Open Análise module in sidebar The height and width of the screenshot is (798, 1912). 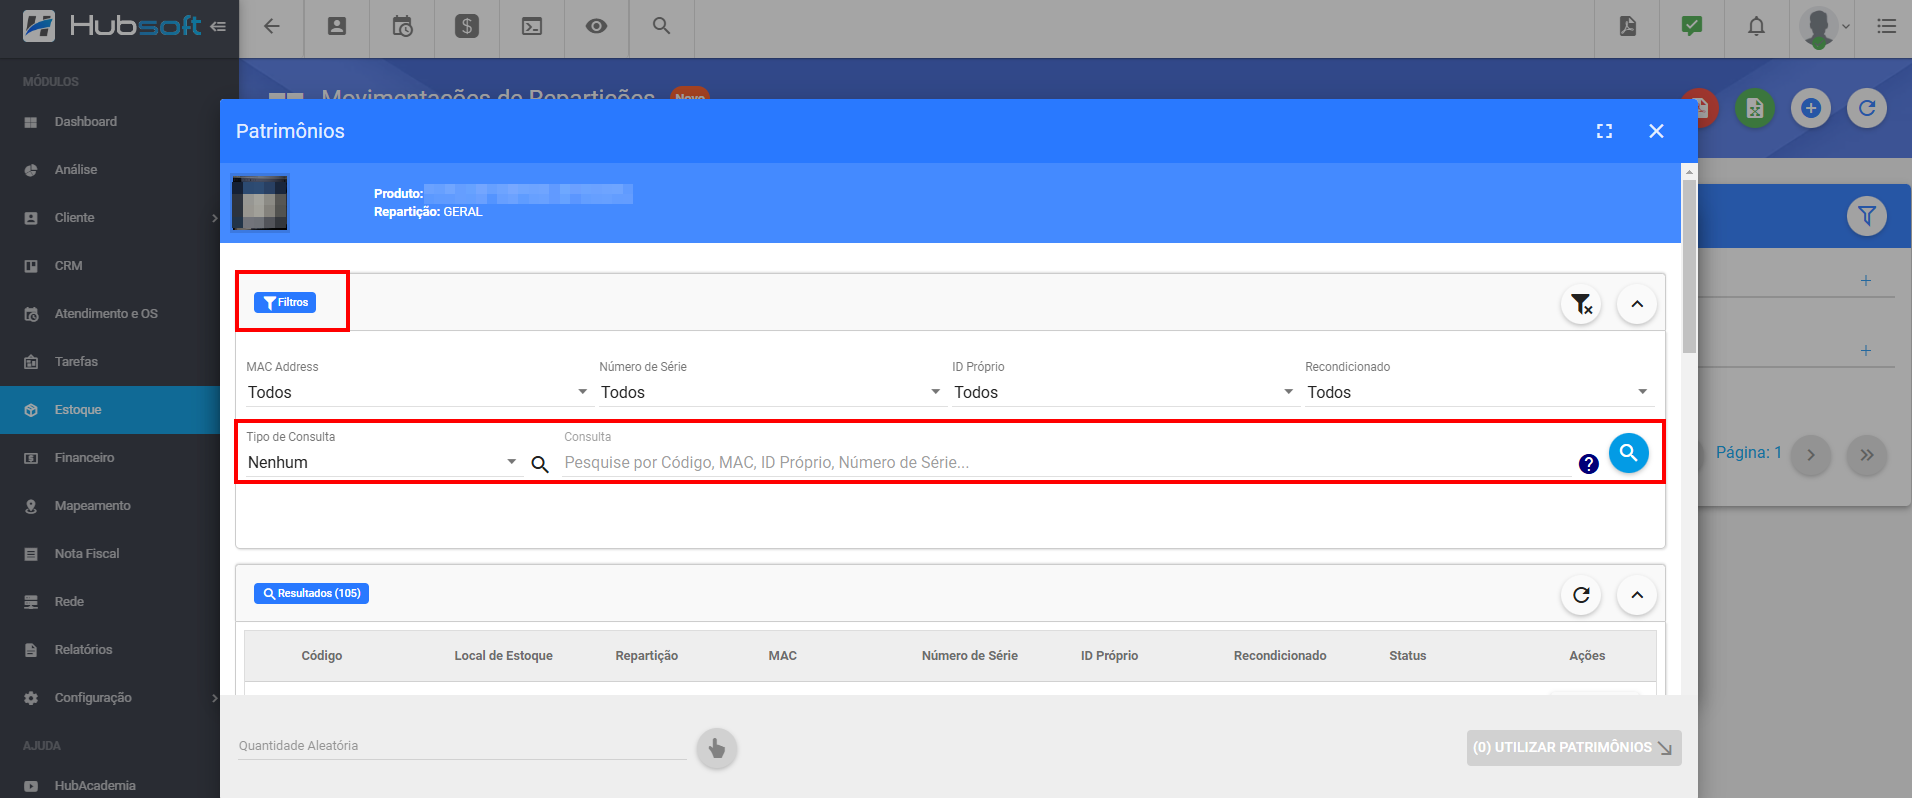(x=110, y=170)
